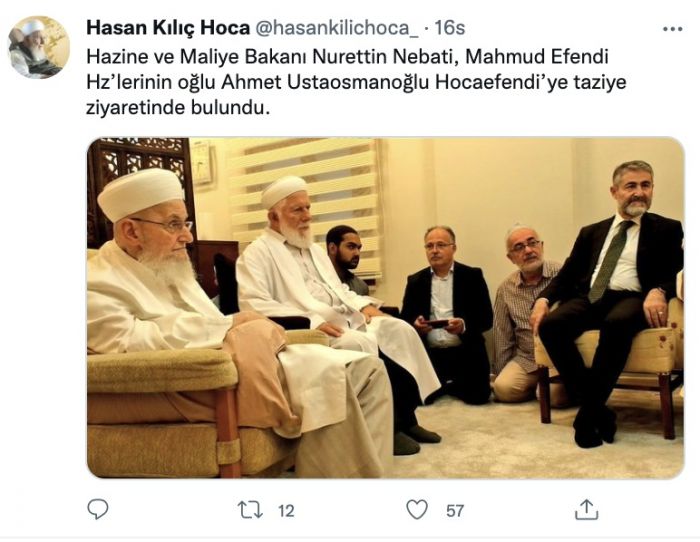The height and width of the screenshot is (542, 700).
Task: Select the tweet text ending 'ziyaretinde bulundu.'
Action: point(356,82)
